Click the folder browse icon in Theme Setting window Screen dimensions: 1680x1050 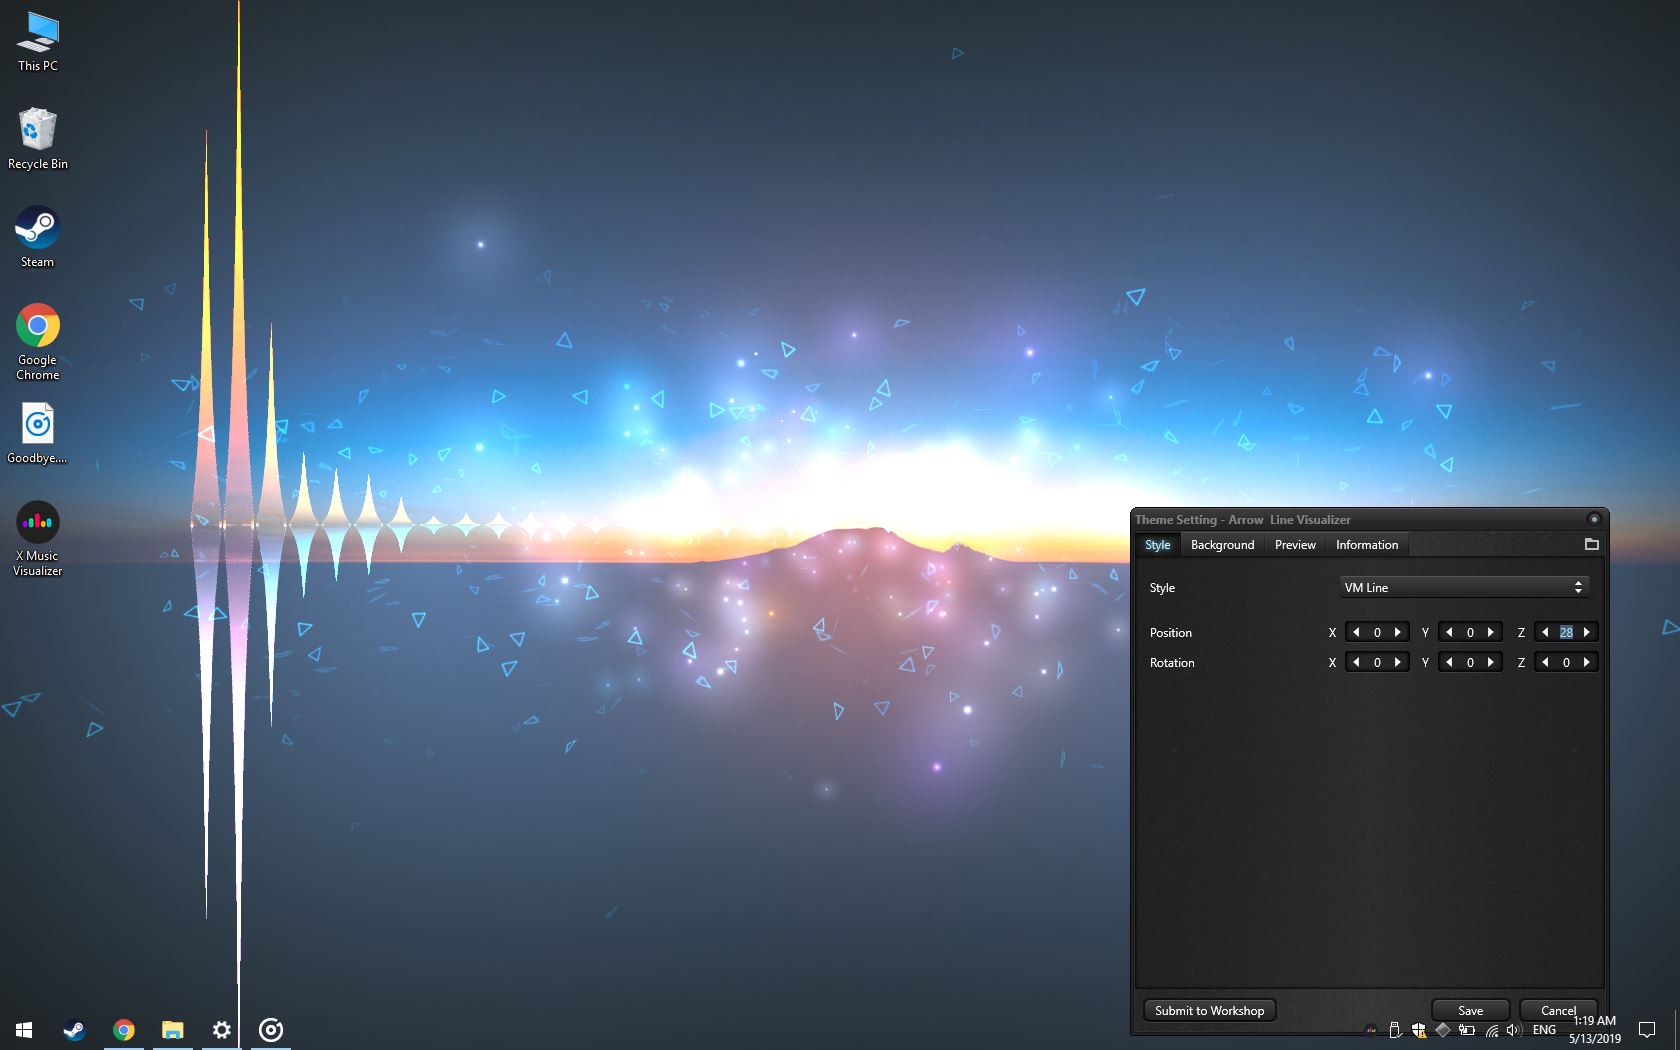point(1592,545)
